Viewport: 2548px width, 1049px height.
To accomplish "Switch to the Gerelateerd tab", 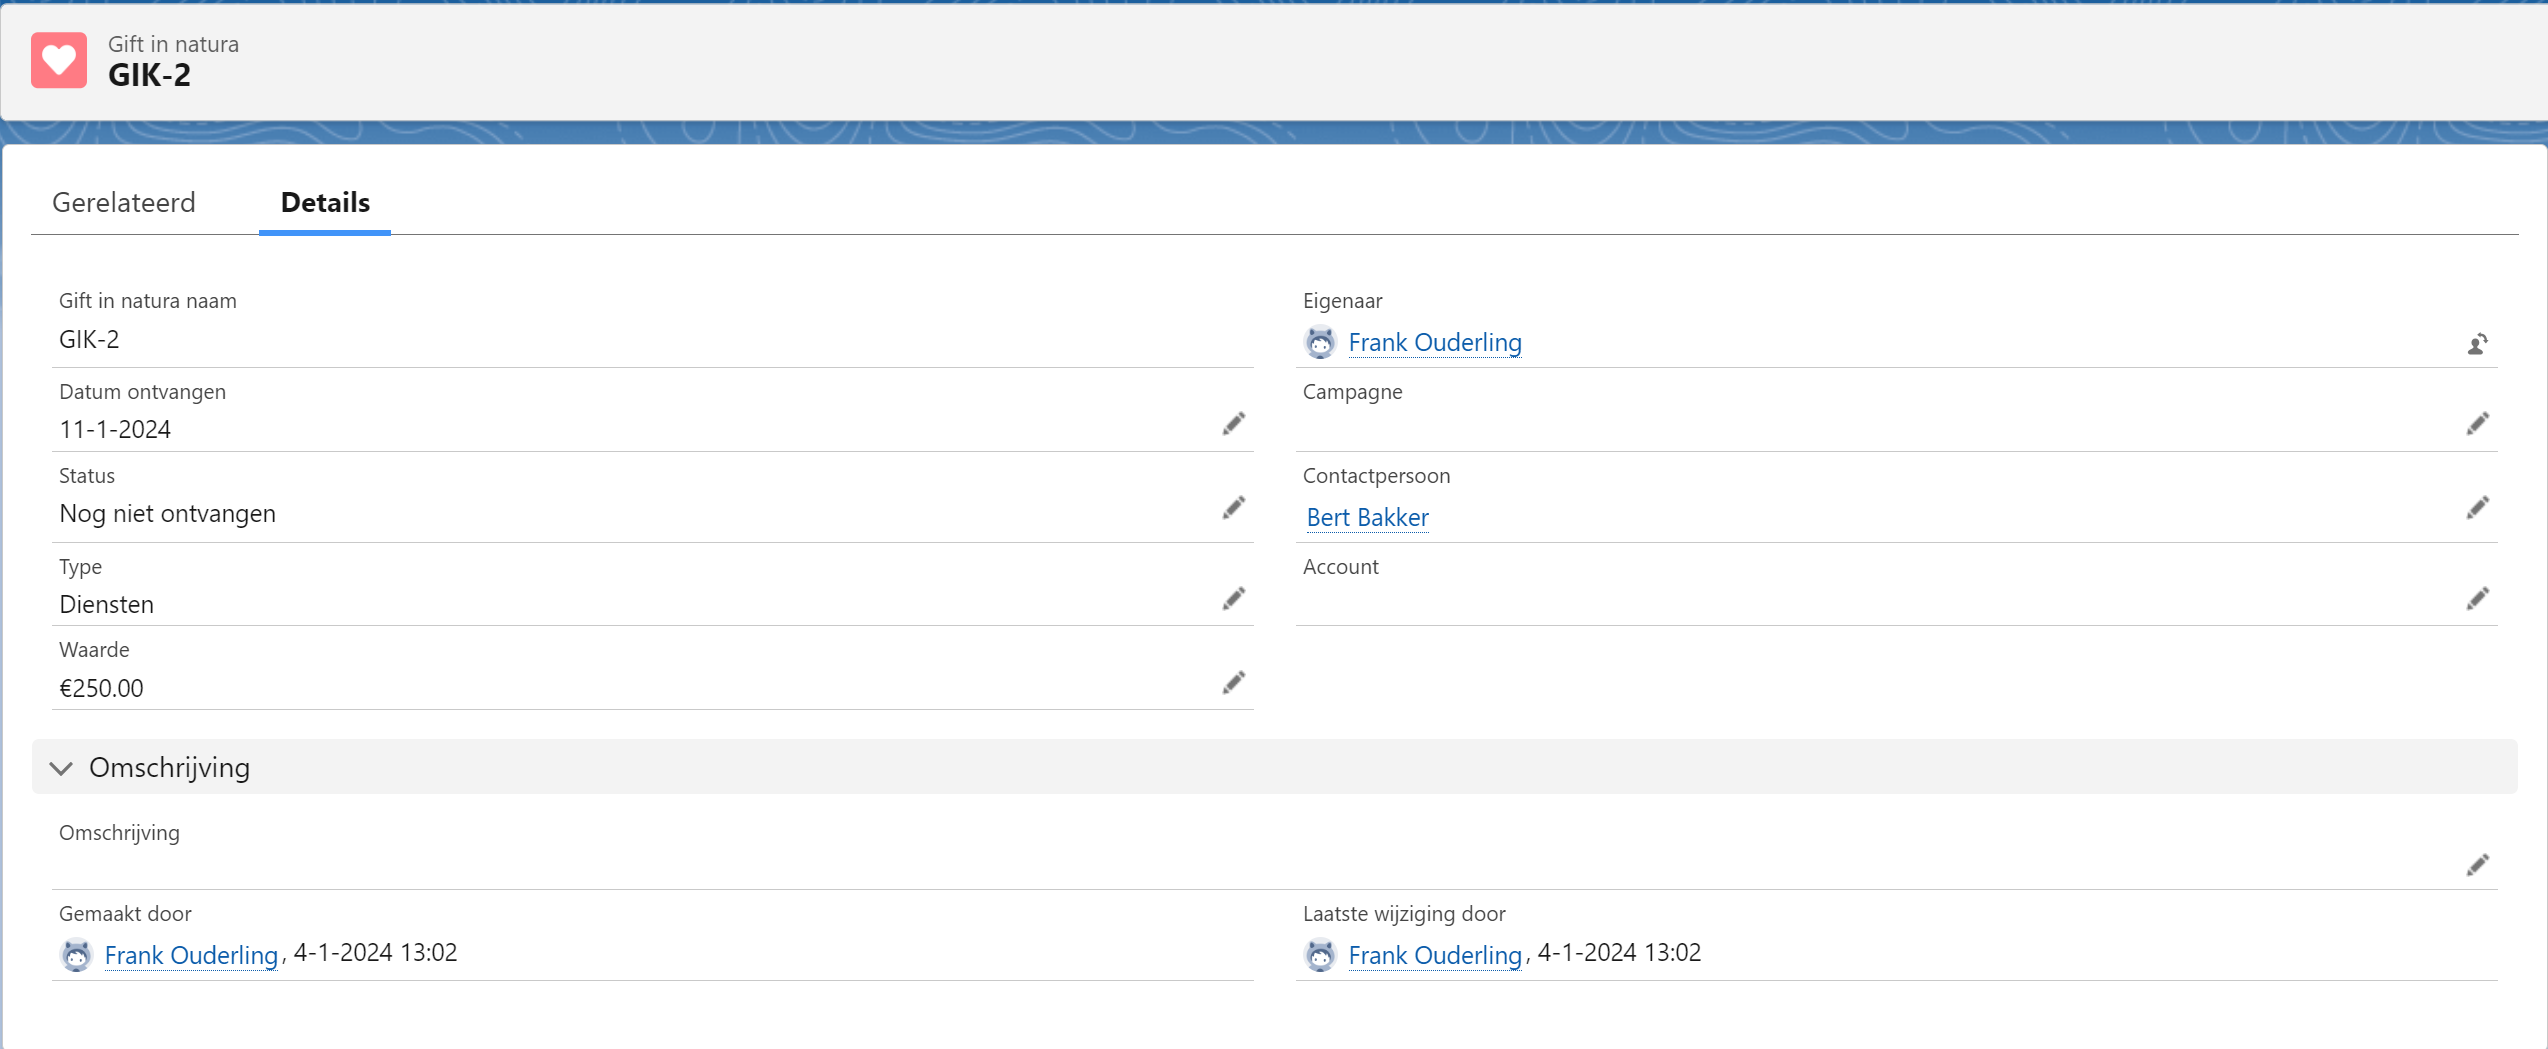I will (124, 203).
